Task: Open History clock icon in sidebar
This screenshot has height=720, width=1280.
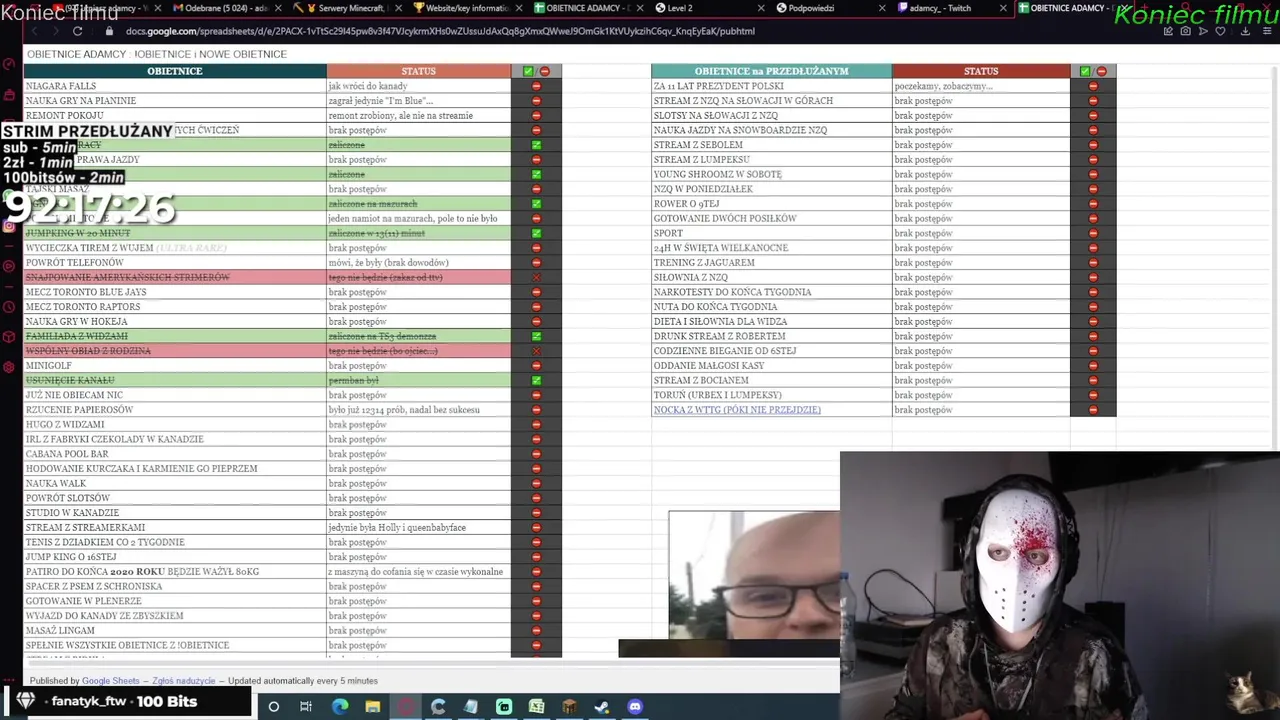Action: click(x=9, y=307)
